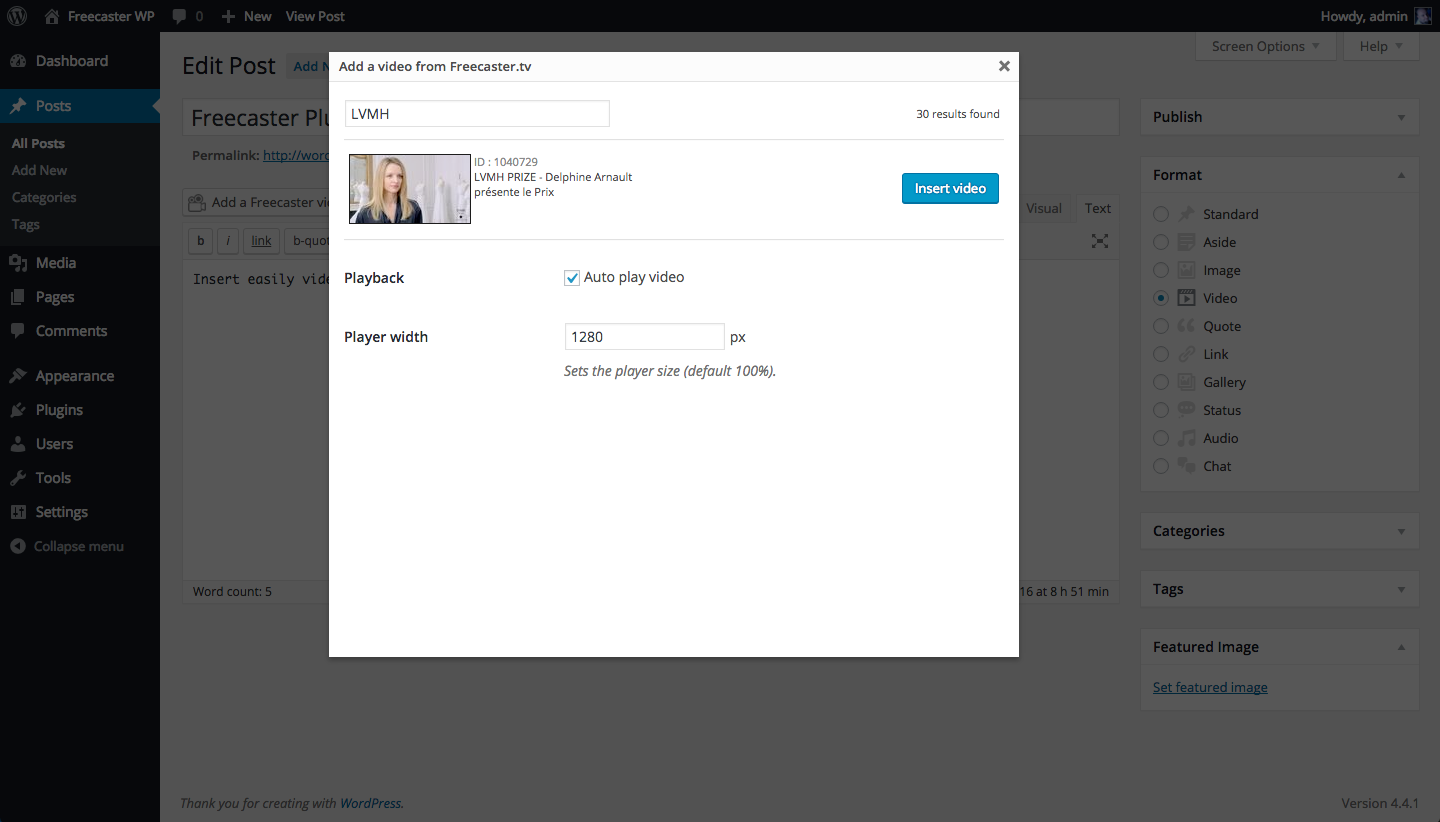Viewport: 1440px width, 822px height.
Task: Switch to the Visual editor tab
Action: point(1044,208)
